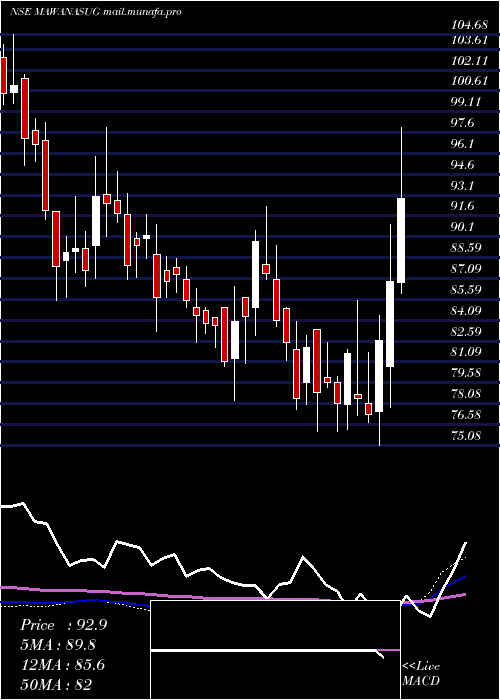Click the NSE MAWANASUG mail.munafa.pro title text

point(96,12)
